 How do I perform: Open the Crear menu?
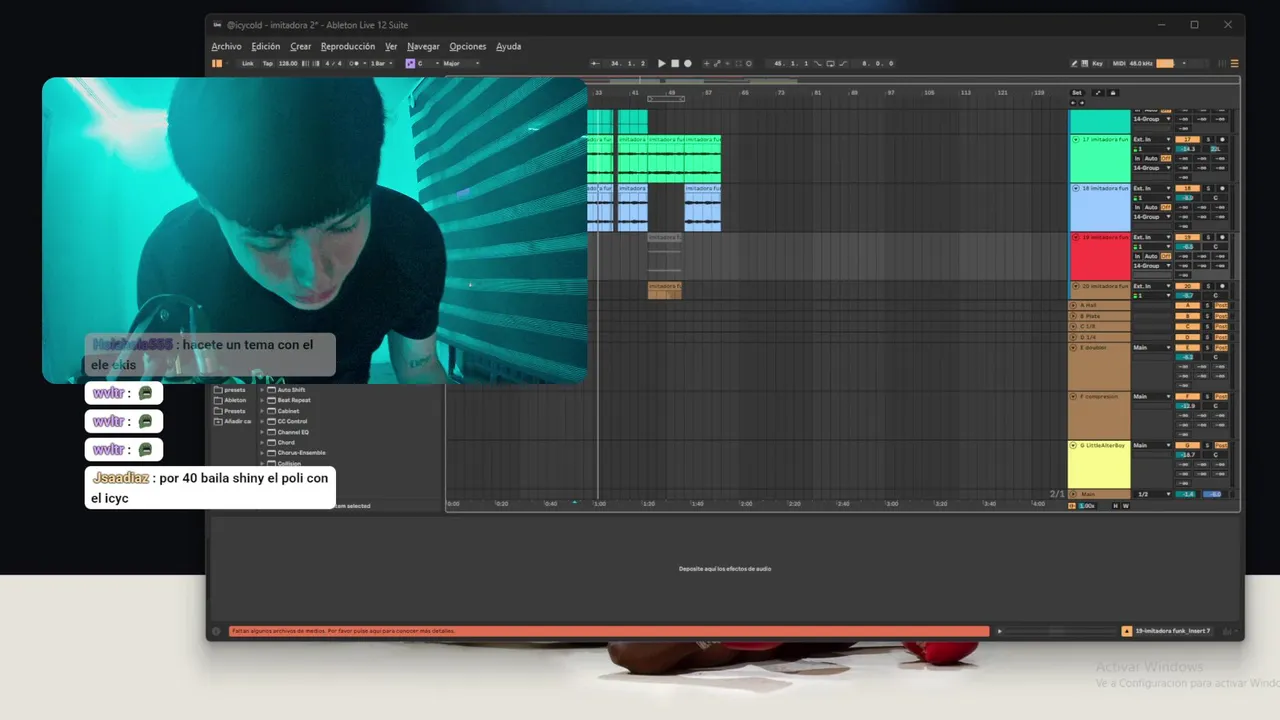[x=300, y=46]
